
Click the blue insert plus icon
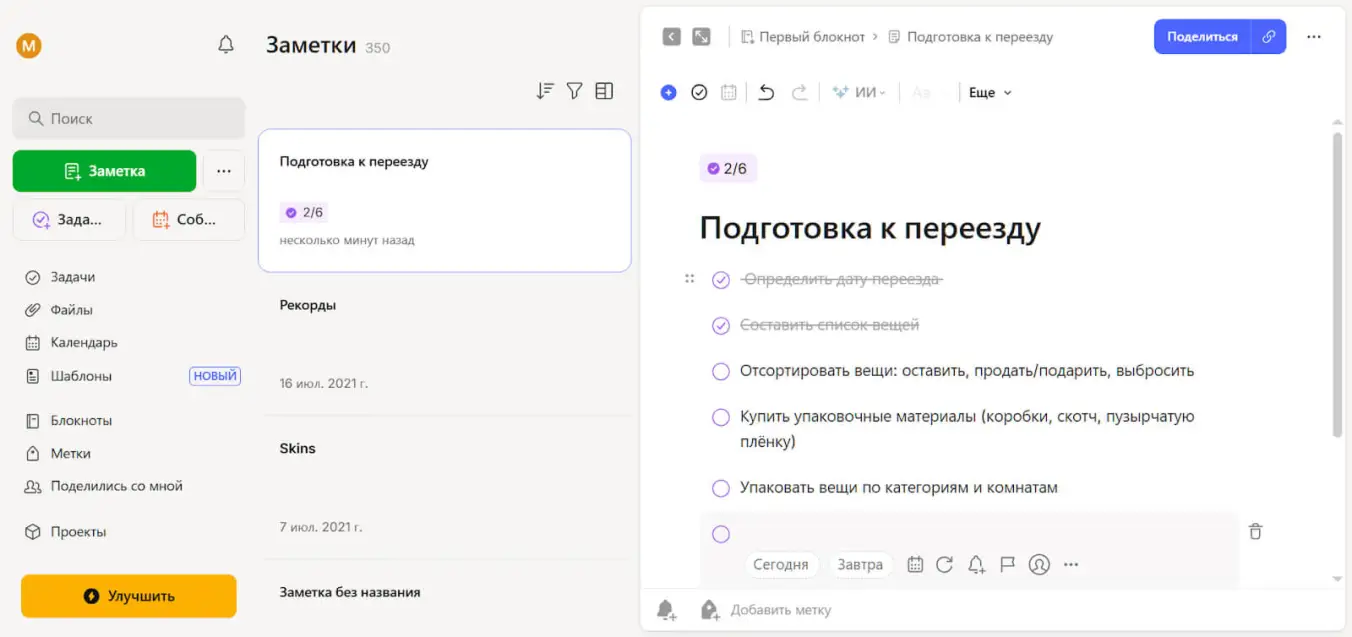point(668,92)
